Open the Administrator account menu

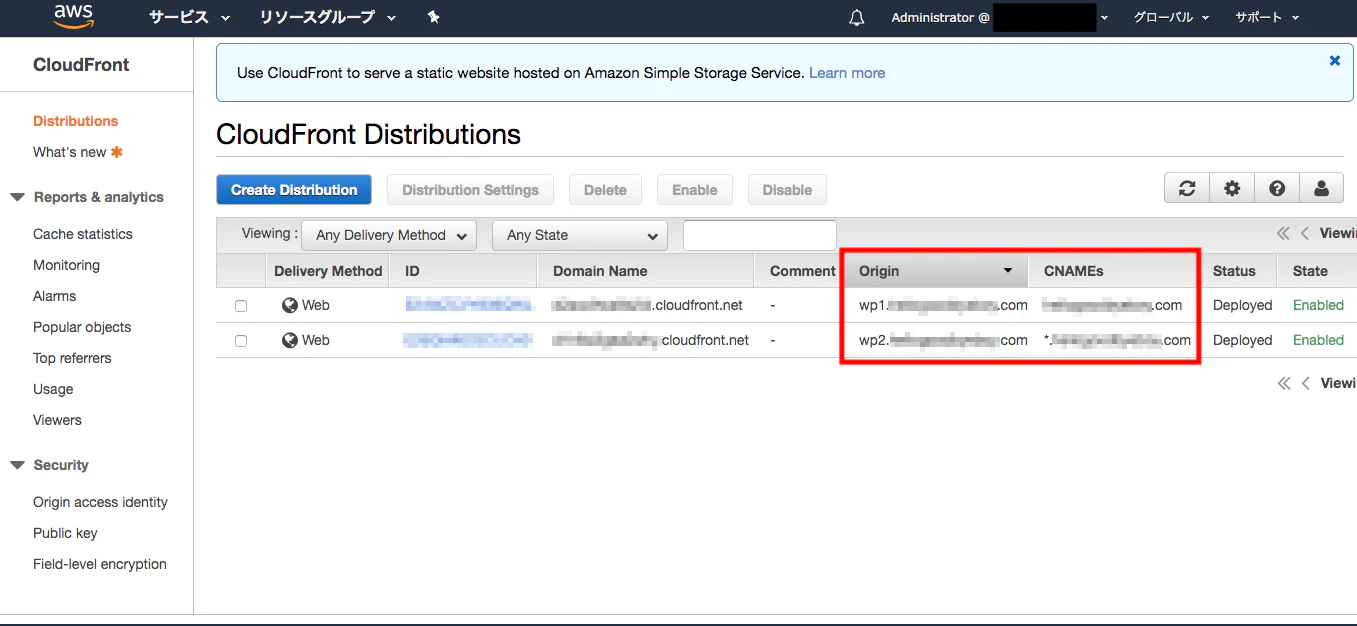click(x=1000, y=17)
